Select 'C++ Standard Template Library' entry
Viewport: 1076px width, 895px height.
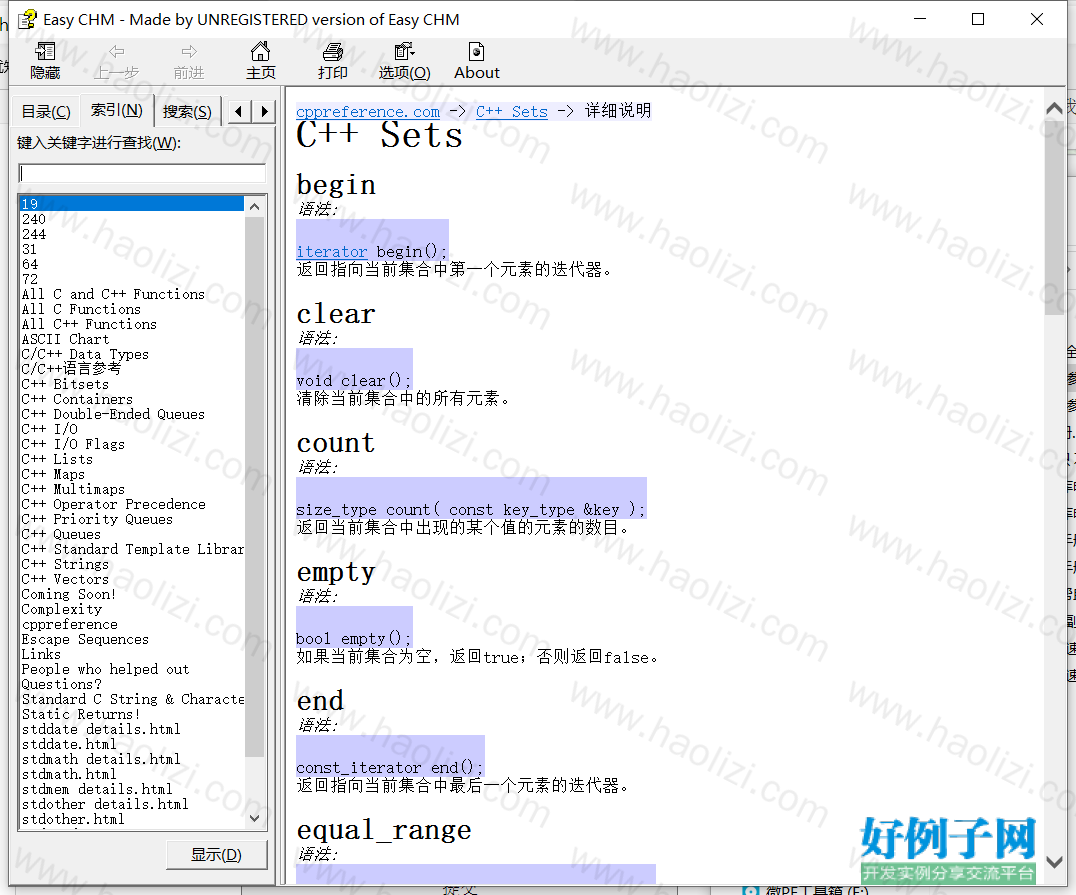coord(132,550)
